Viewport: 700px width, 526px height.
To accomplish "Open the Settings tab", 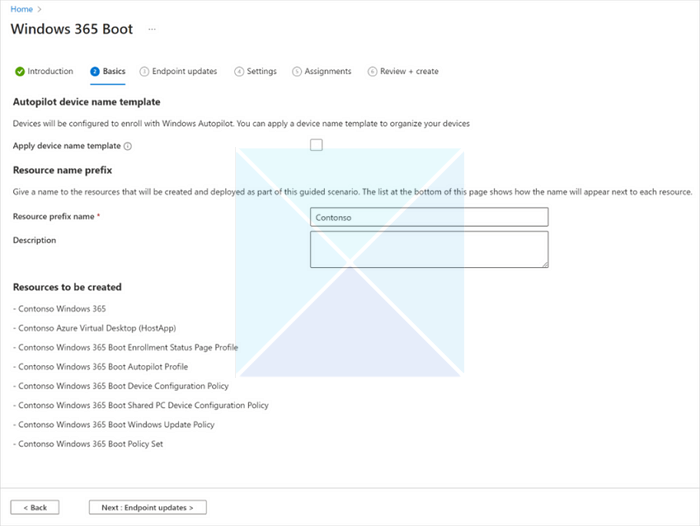I will coord(262,72).
